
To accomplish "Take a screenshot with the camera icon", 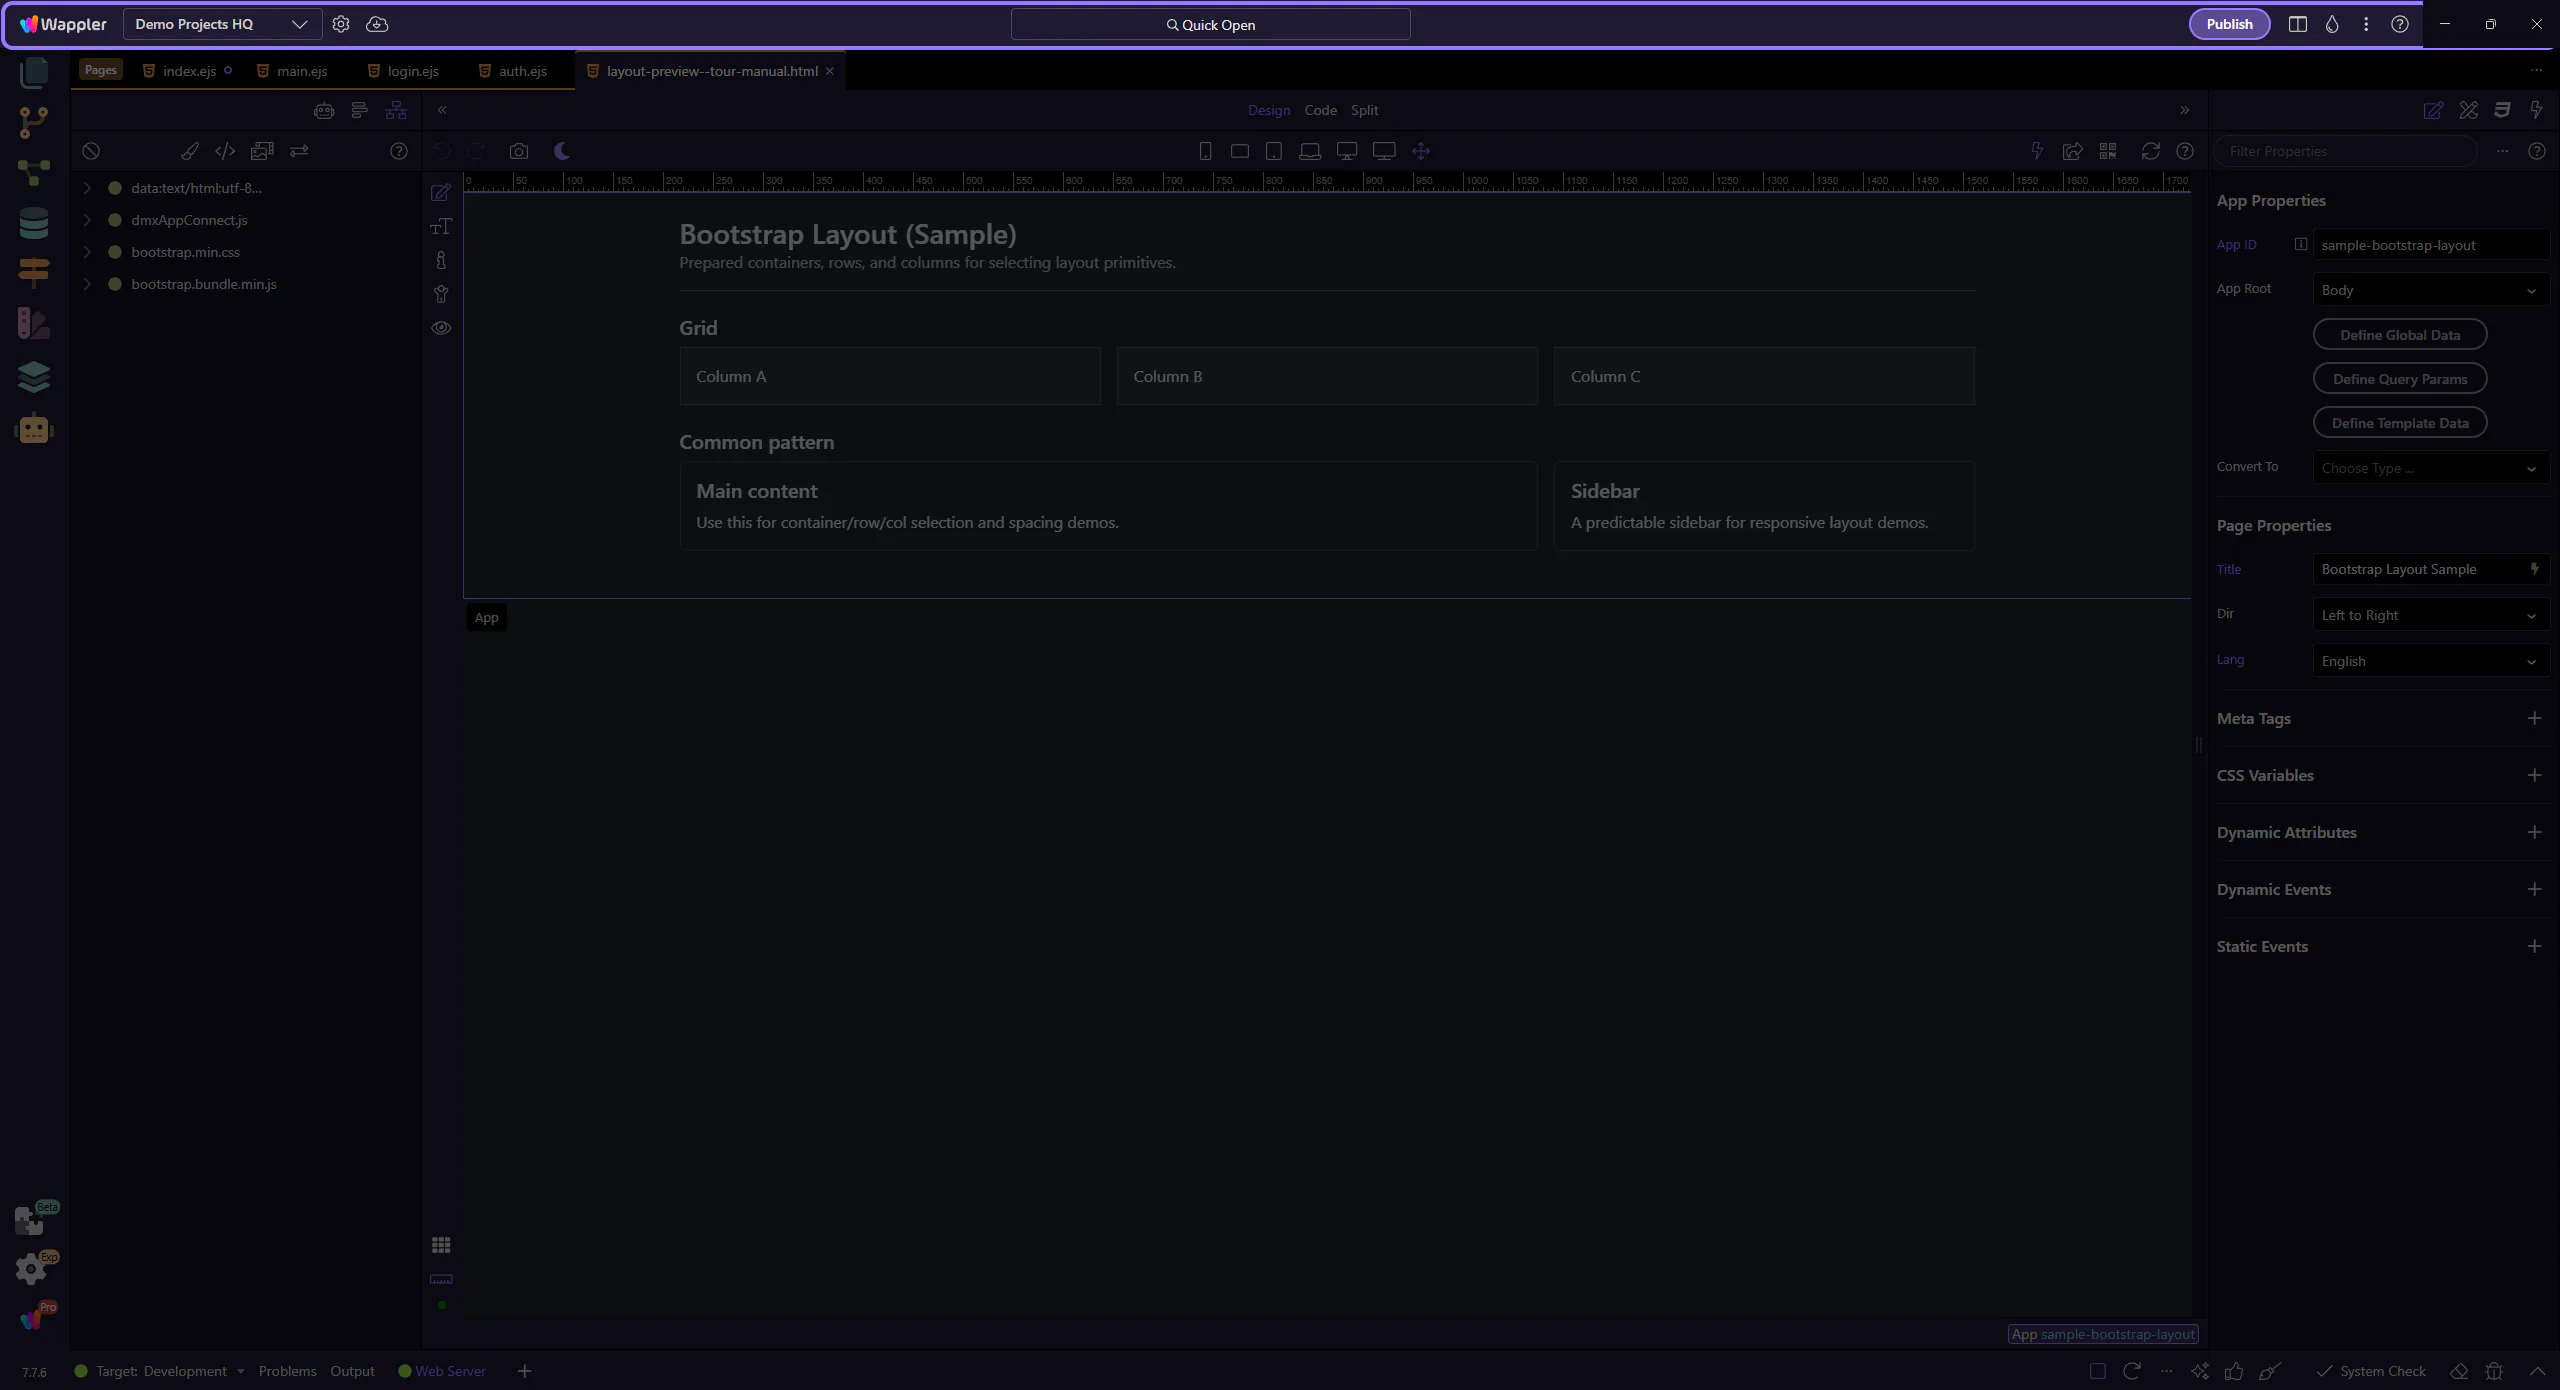I will [x=518, y=151].
